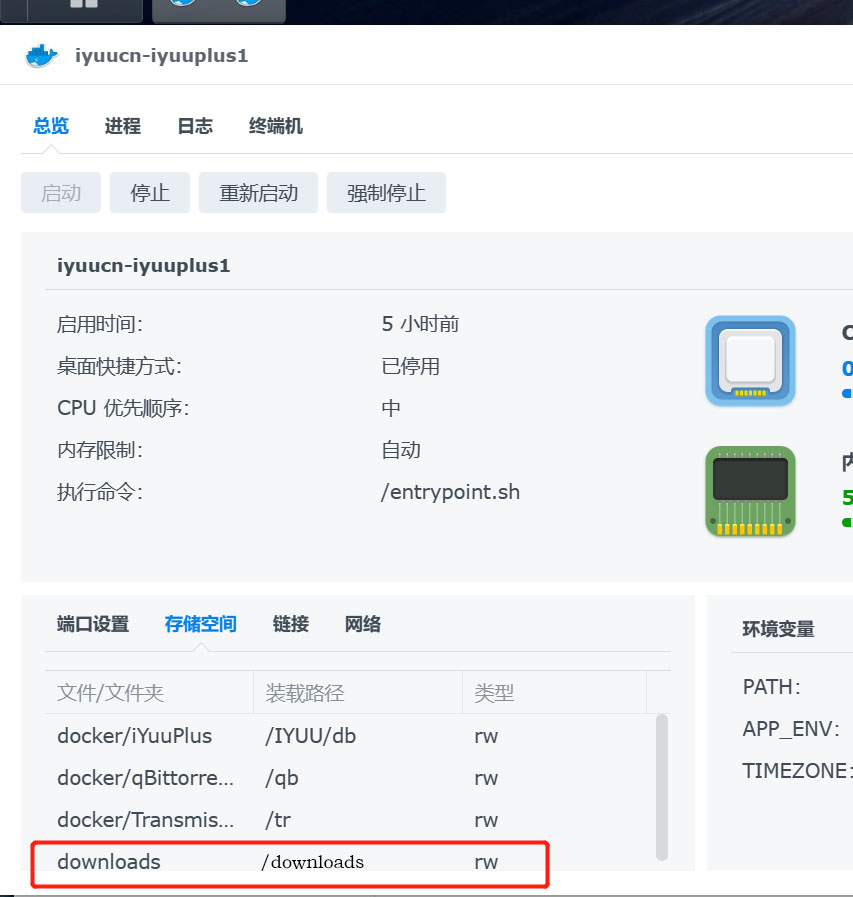Click the 已停用 shortcut status value

point(411,366)
